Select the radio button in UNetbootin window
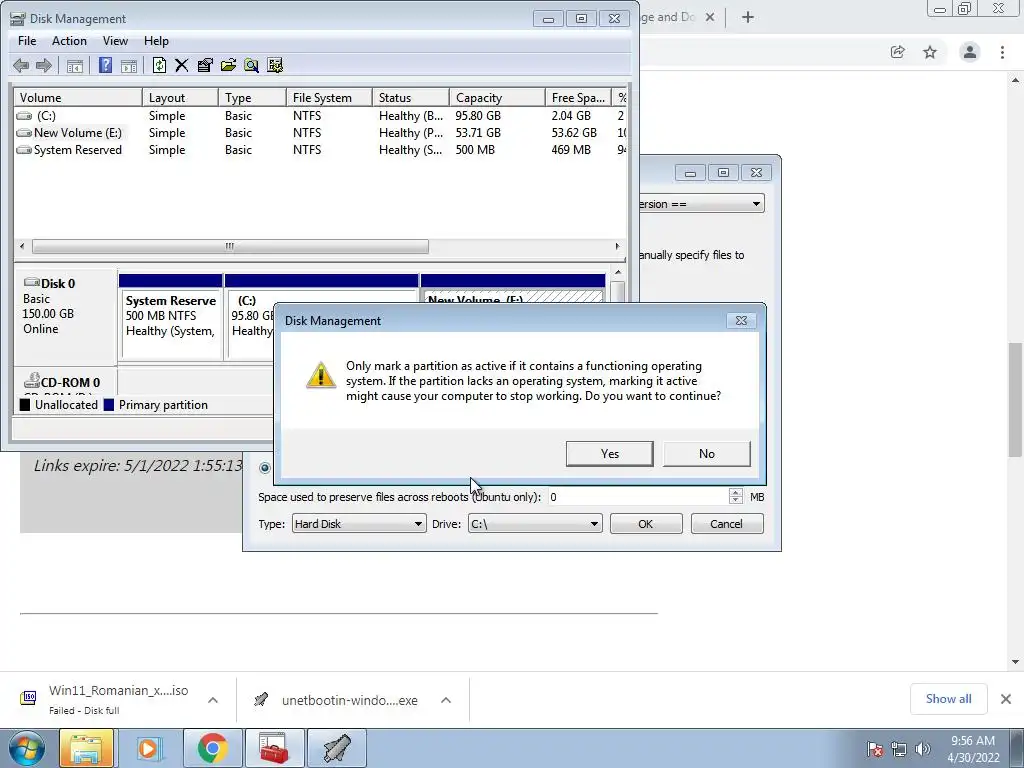The width and height of the screenshot is (1024, 768). [x=264, y=468]
